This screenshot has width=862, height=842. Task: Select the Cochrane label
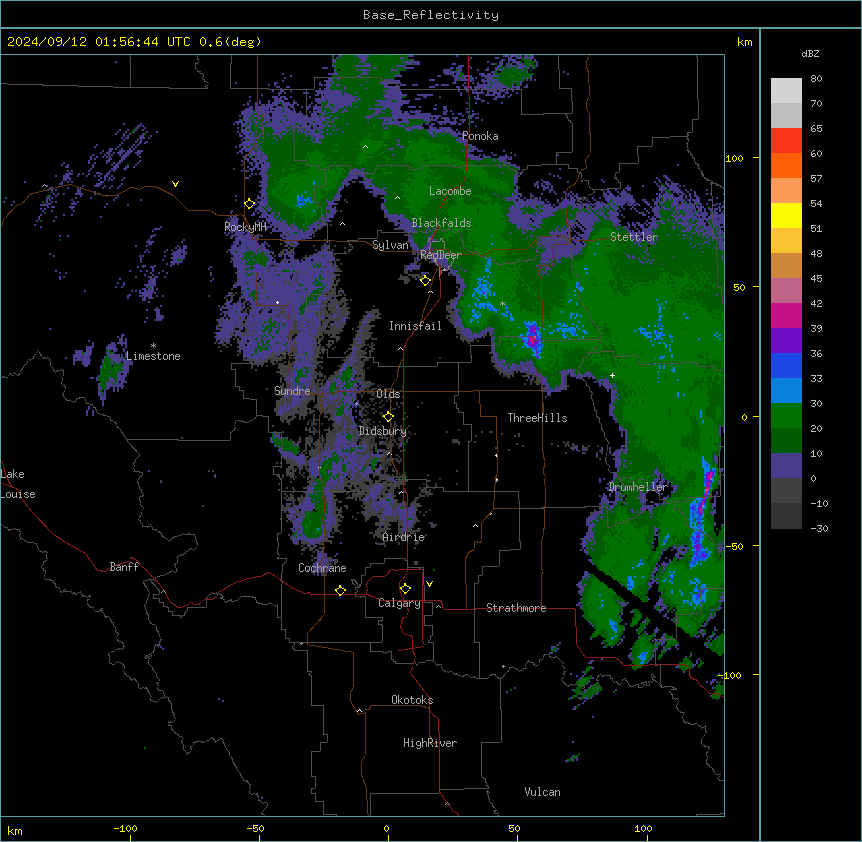click(x=322, y=568)
